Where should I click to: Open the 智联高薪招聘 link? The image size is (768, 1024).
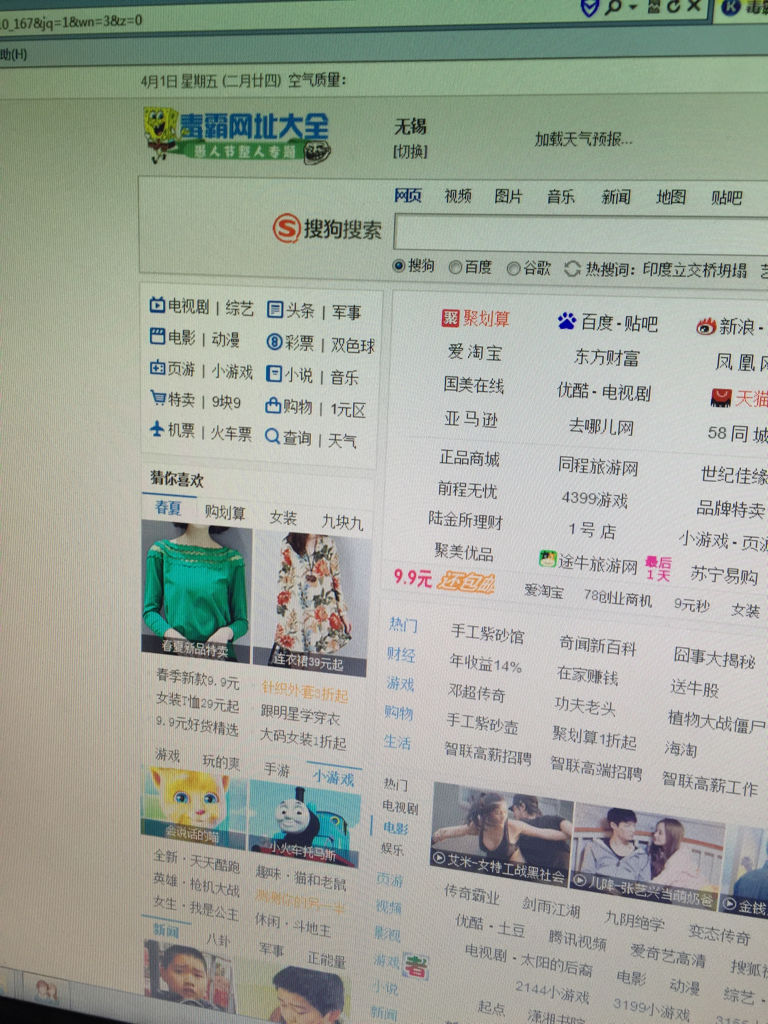coord(488,753)
